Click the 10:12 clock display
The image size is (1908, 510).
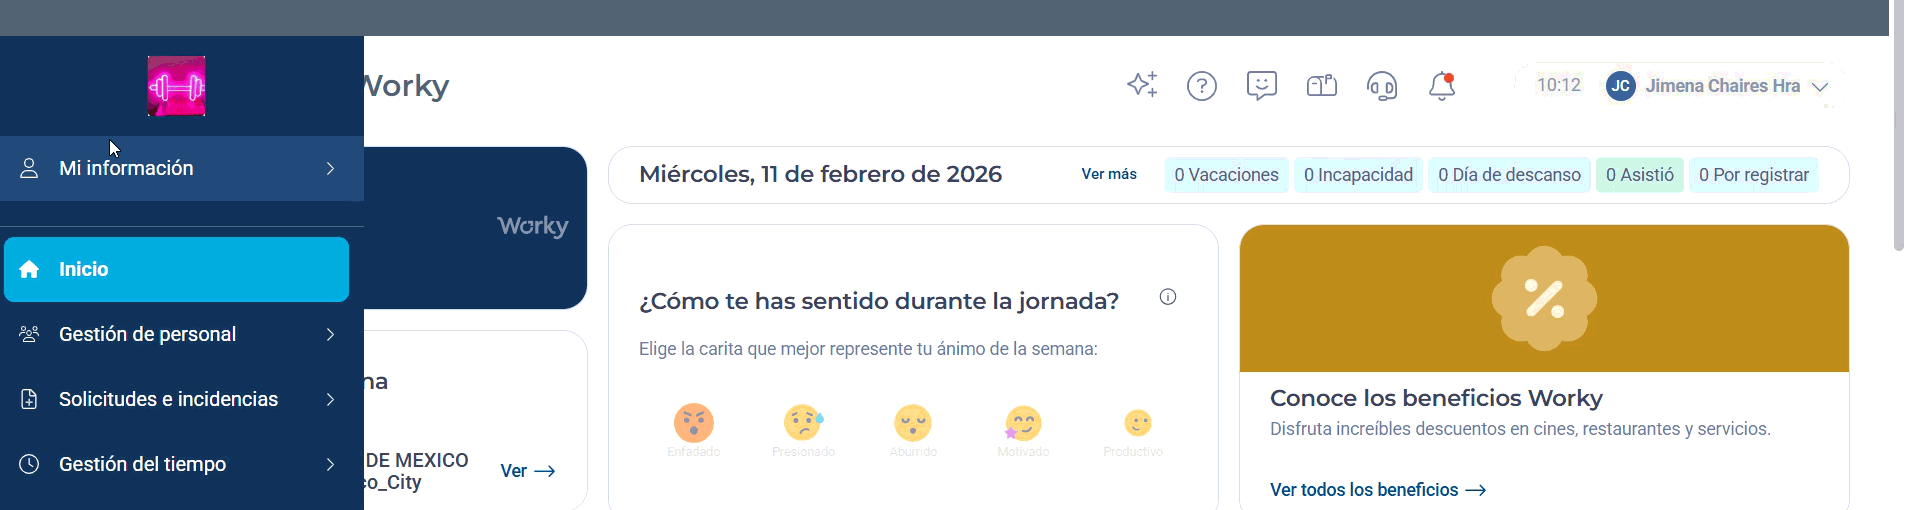[1559, 85]
